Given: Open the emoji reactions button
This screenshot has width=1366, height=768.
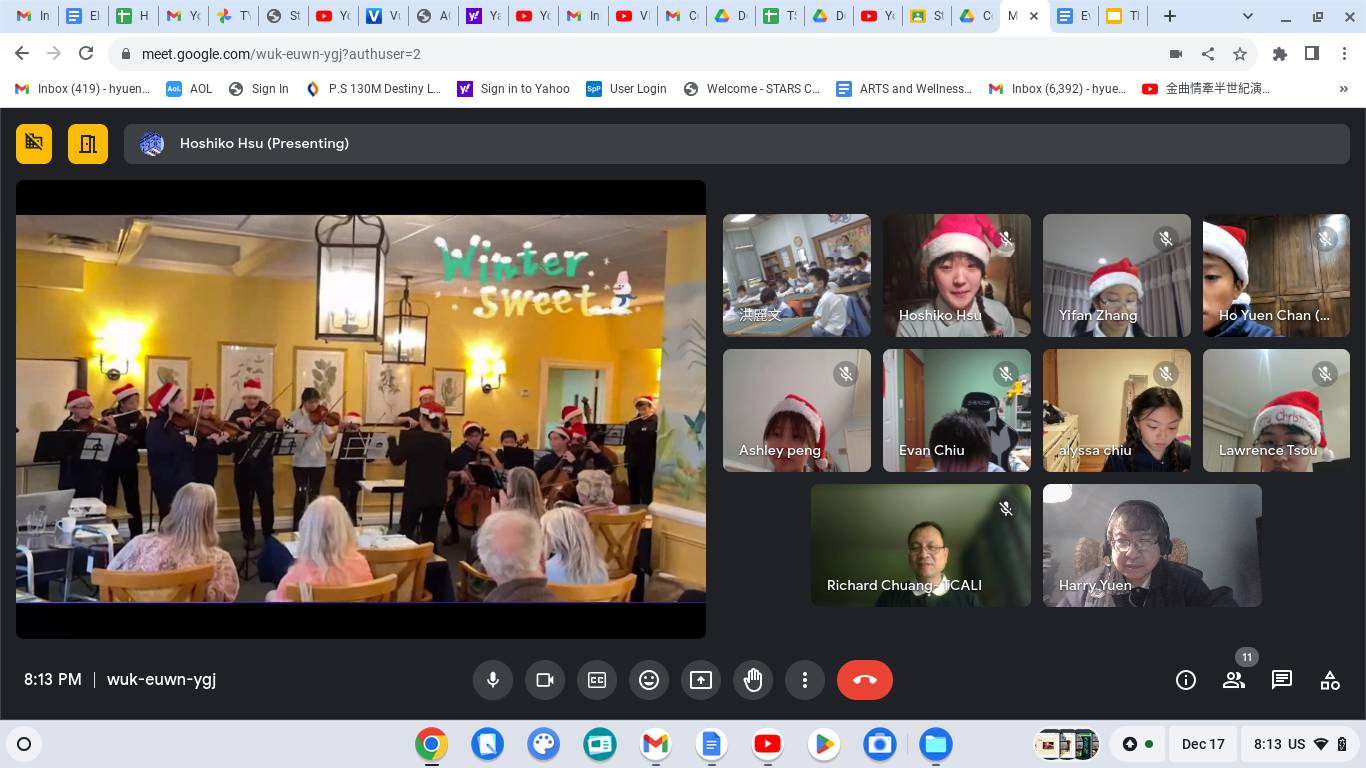Looking at the screenshot, I should click(x=649, y=680).
